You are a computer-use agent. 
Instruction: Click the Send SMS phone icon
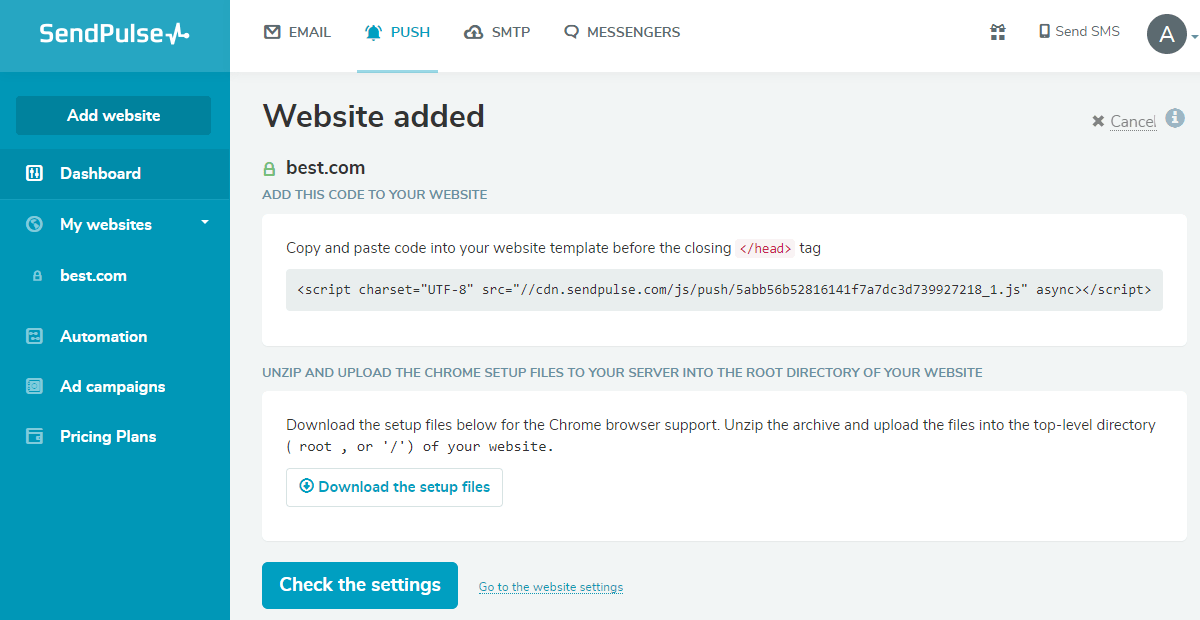click(x=1044, y=32)
